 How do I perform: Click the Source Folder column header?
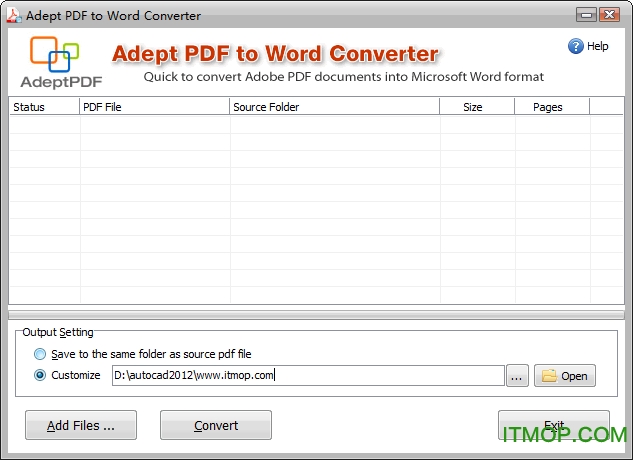tap(335, 107)
